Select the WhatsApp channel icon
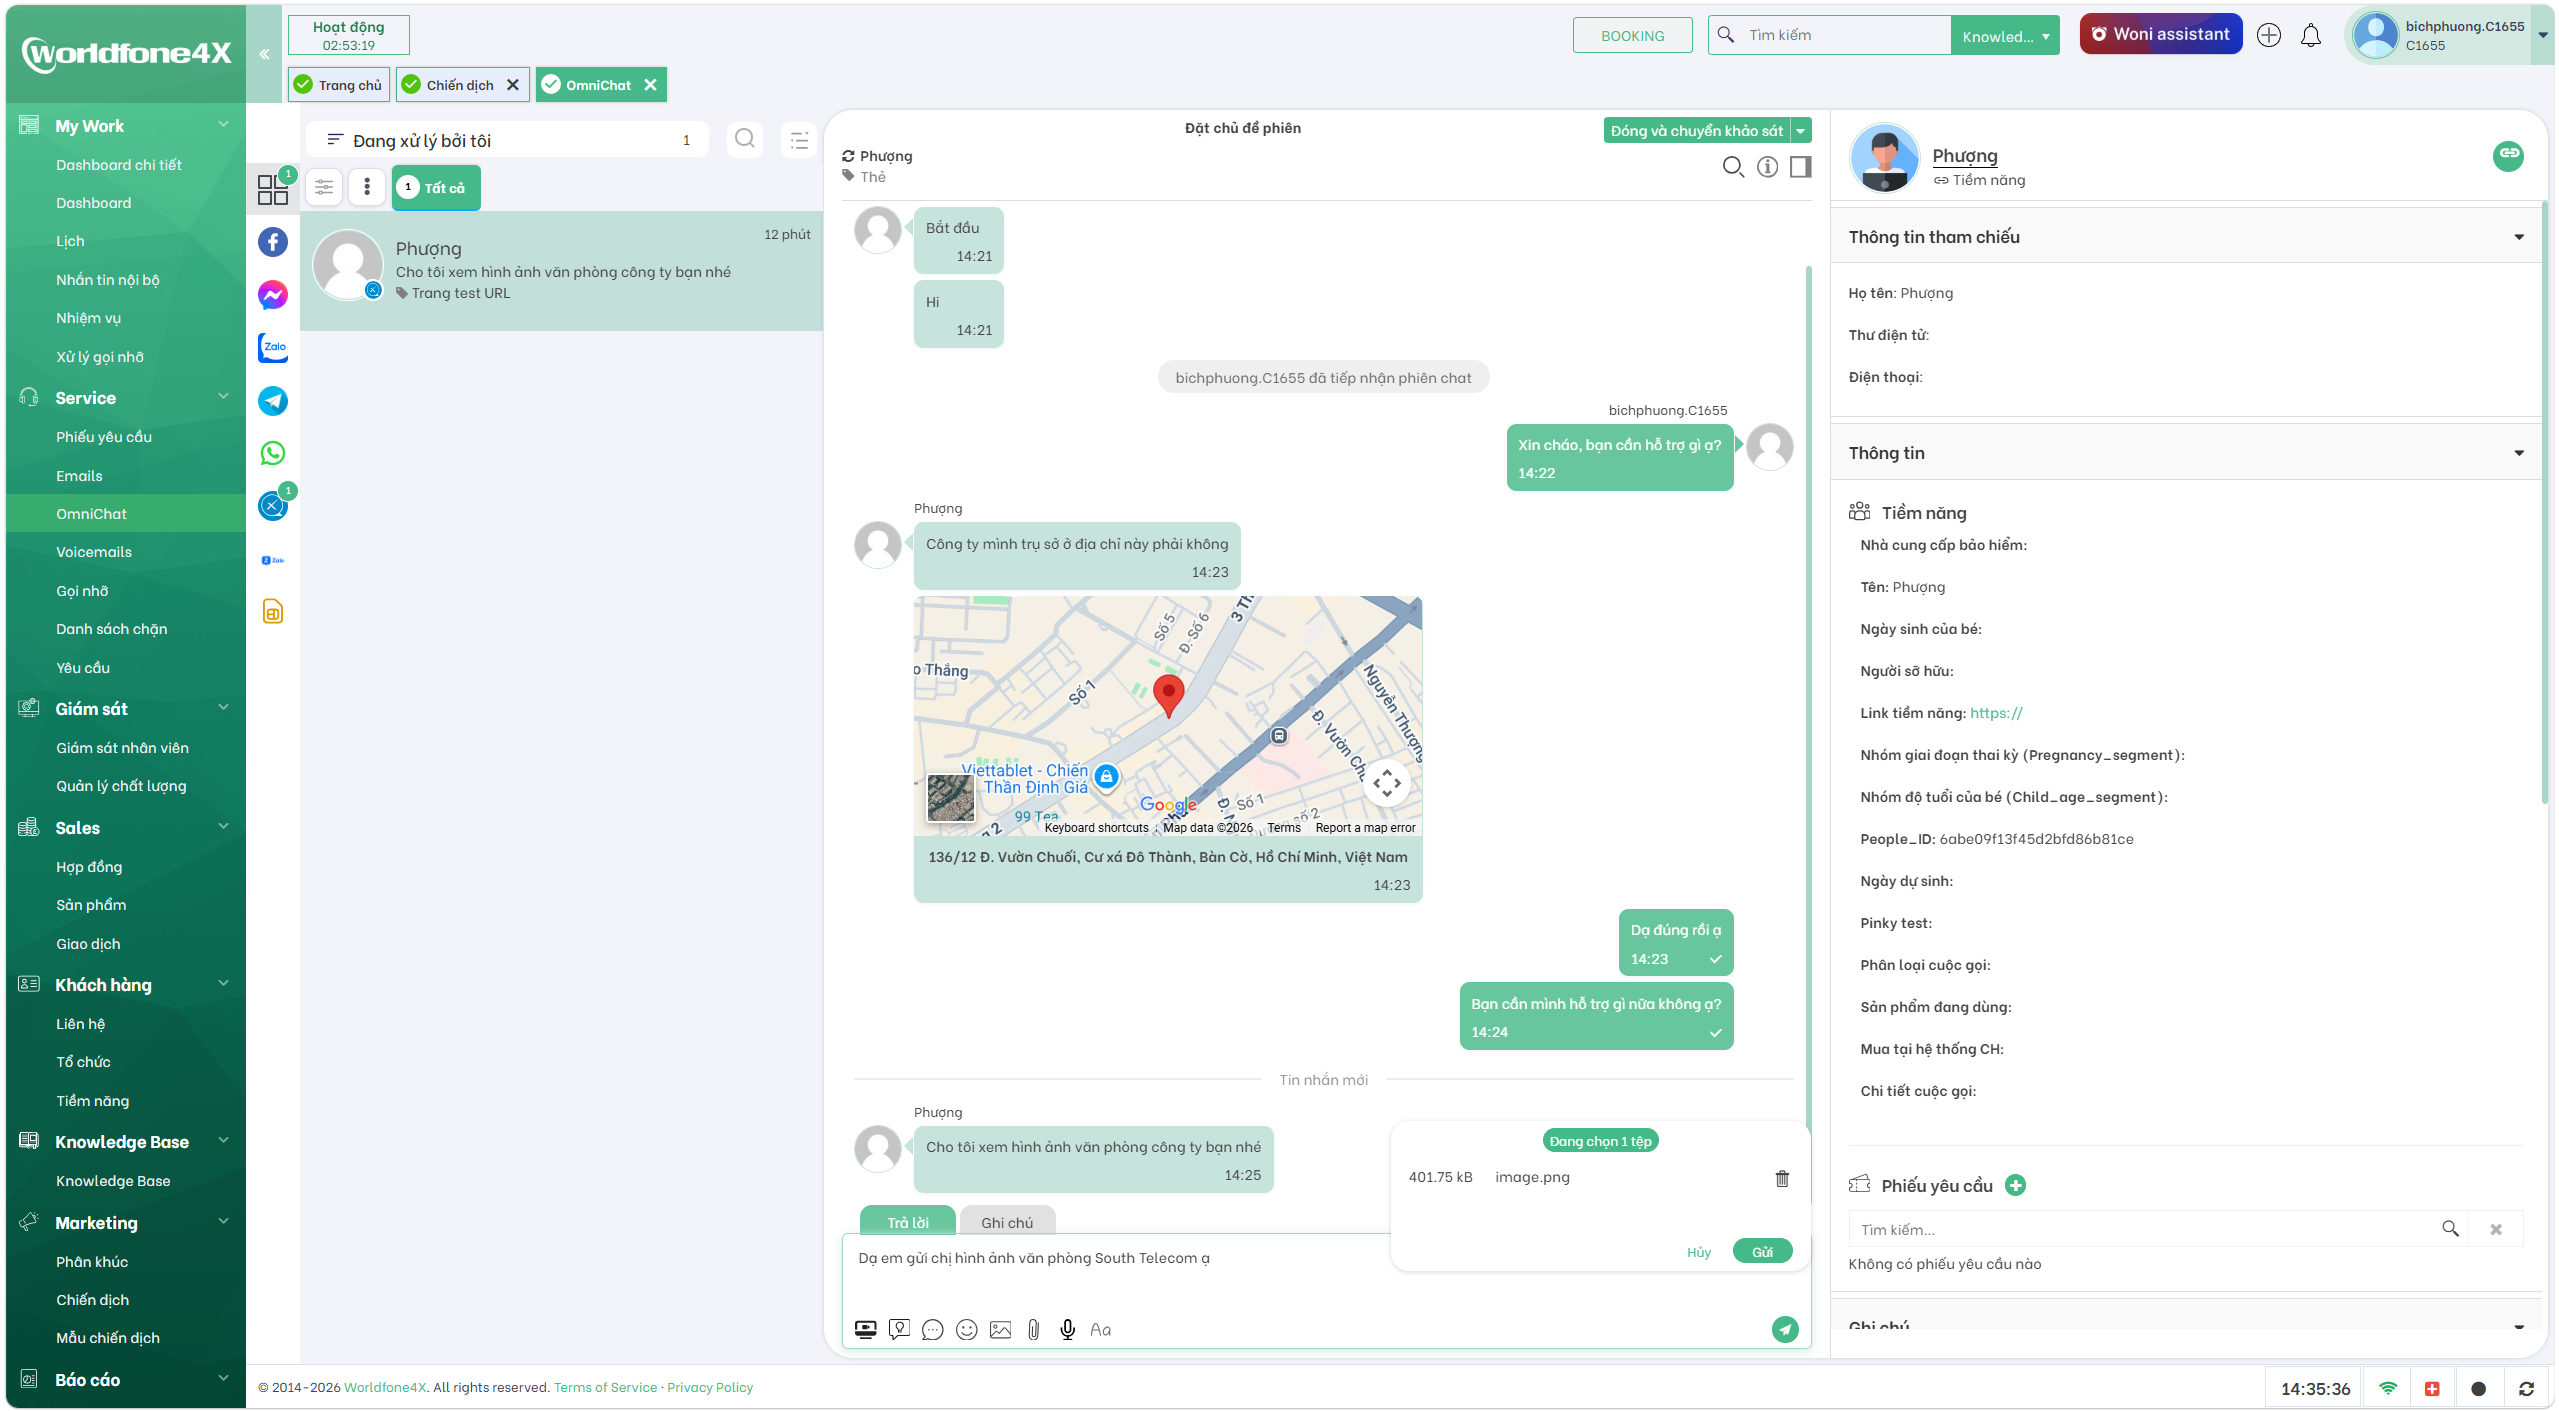The height and width of the screenshot is (1411, 2559). 273,453
